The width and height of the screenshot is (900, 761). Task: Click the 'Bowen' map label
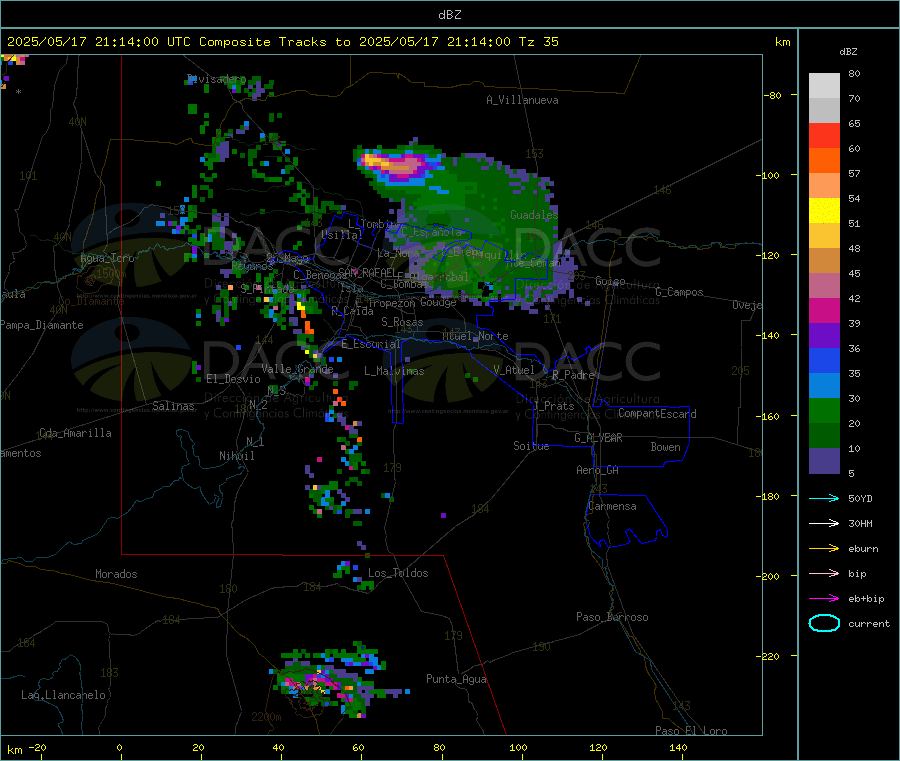[665, 447]
